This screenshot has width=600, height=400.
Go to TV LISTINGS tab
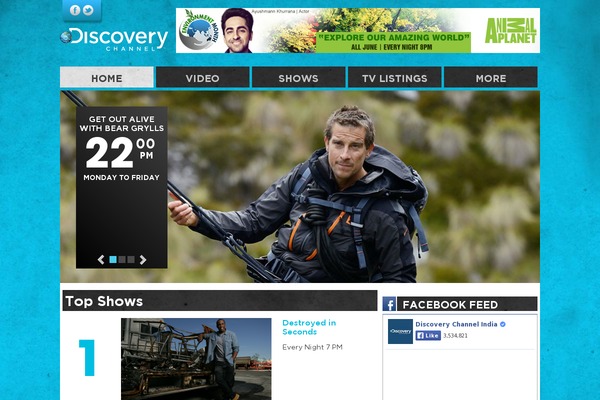pos(395,77)
